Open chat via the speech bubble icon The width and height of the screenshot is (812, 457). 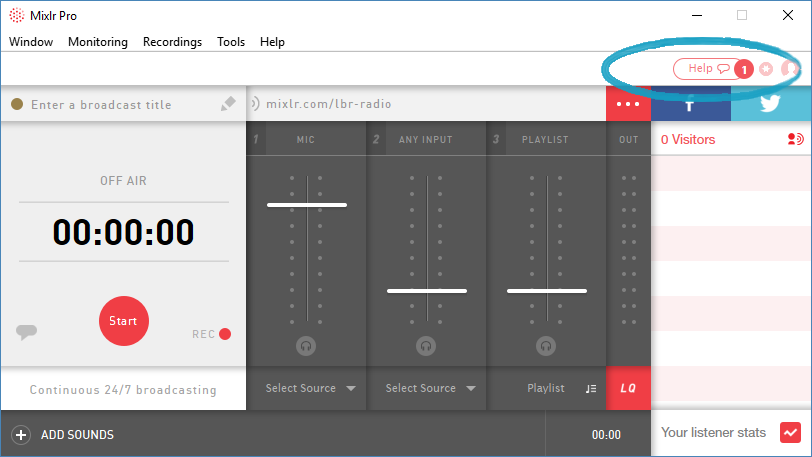pyautogui.click(x=27, y=332)
